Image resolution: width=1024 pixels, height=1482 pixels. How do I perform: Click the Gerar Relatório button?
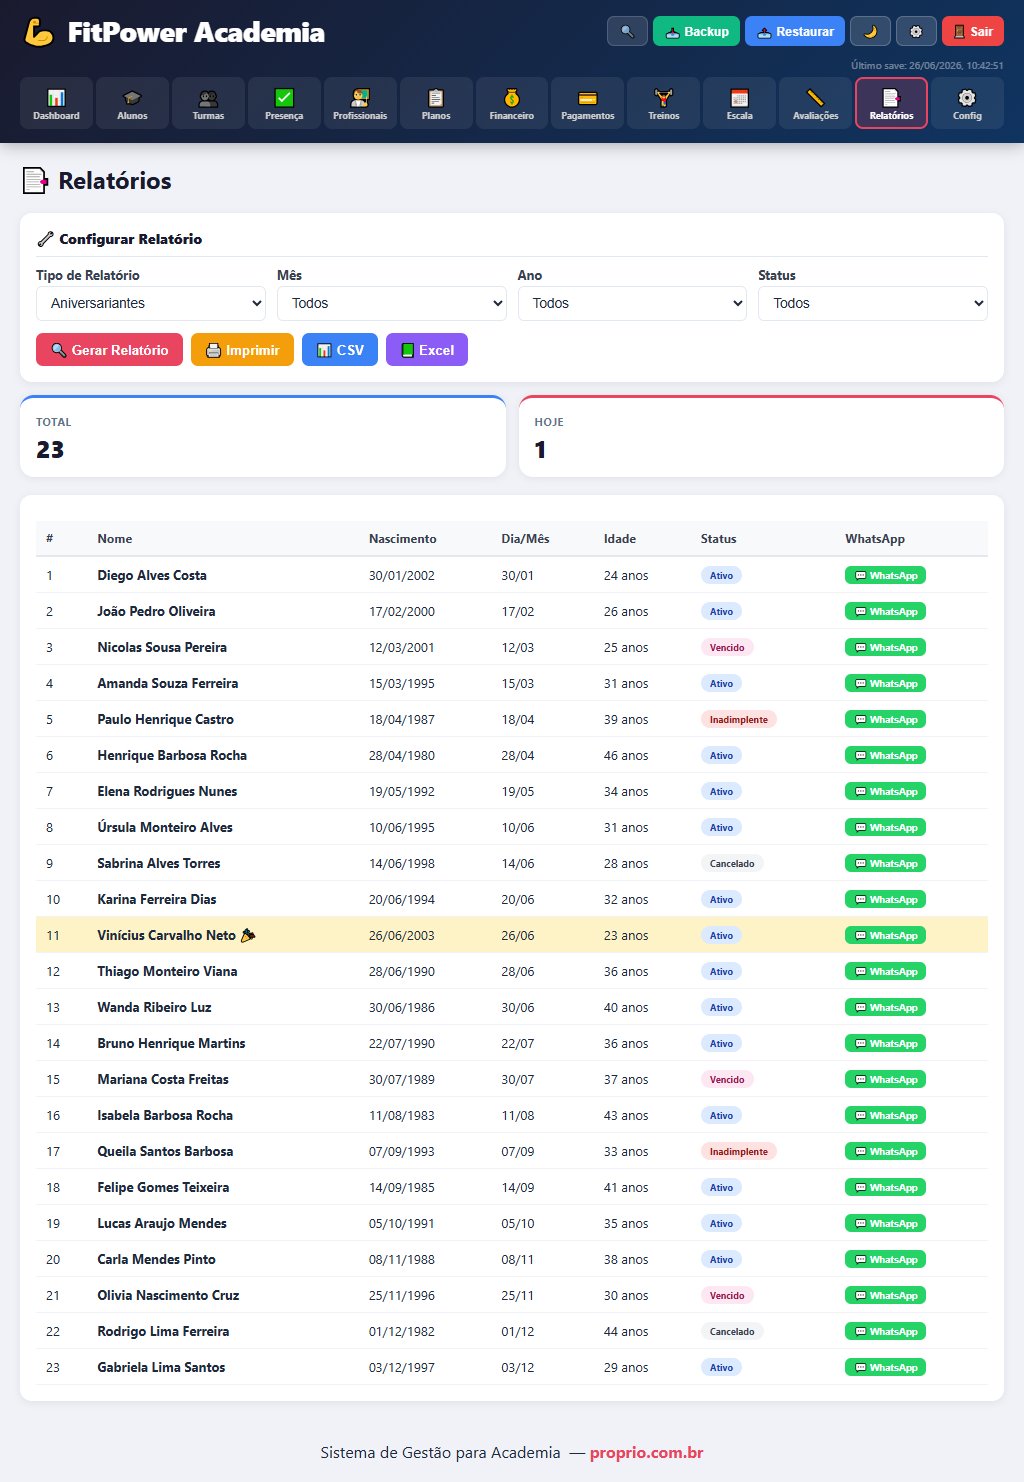click(x=110, y=350)
